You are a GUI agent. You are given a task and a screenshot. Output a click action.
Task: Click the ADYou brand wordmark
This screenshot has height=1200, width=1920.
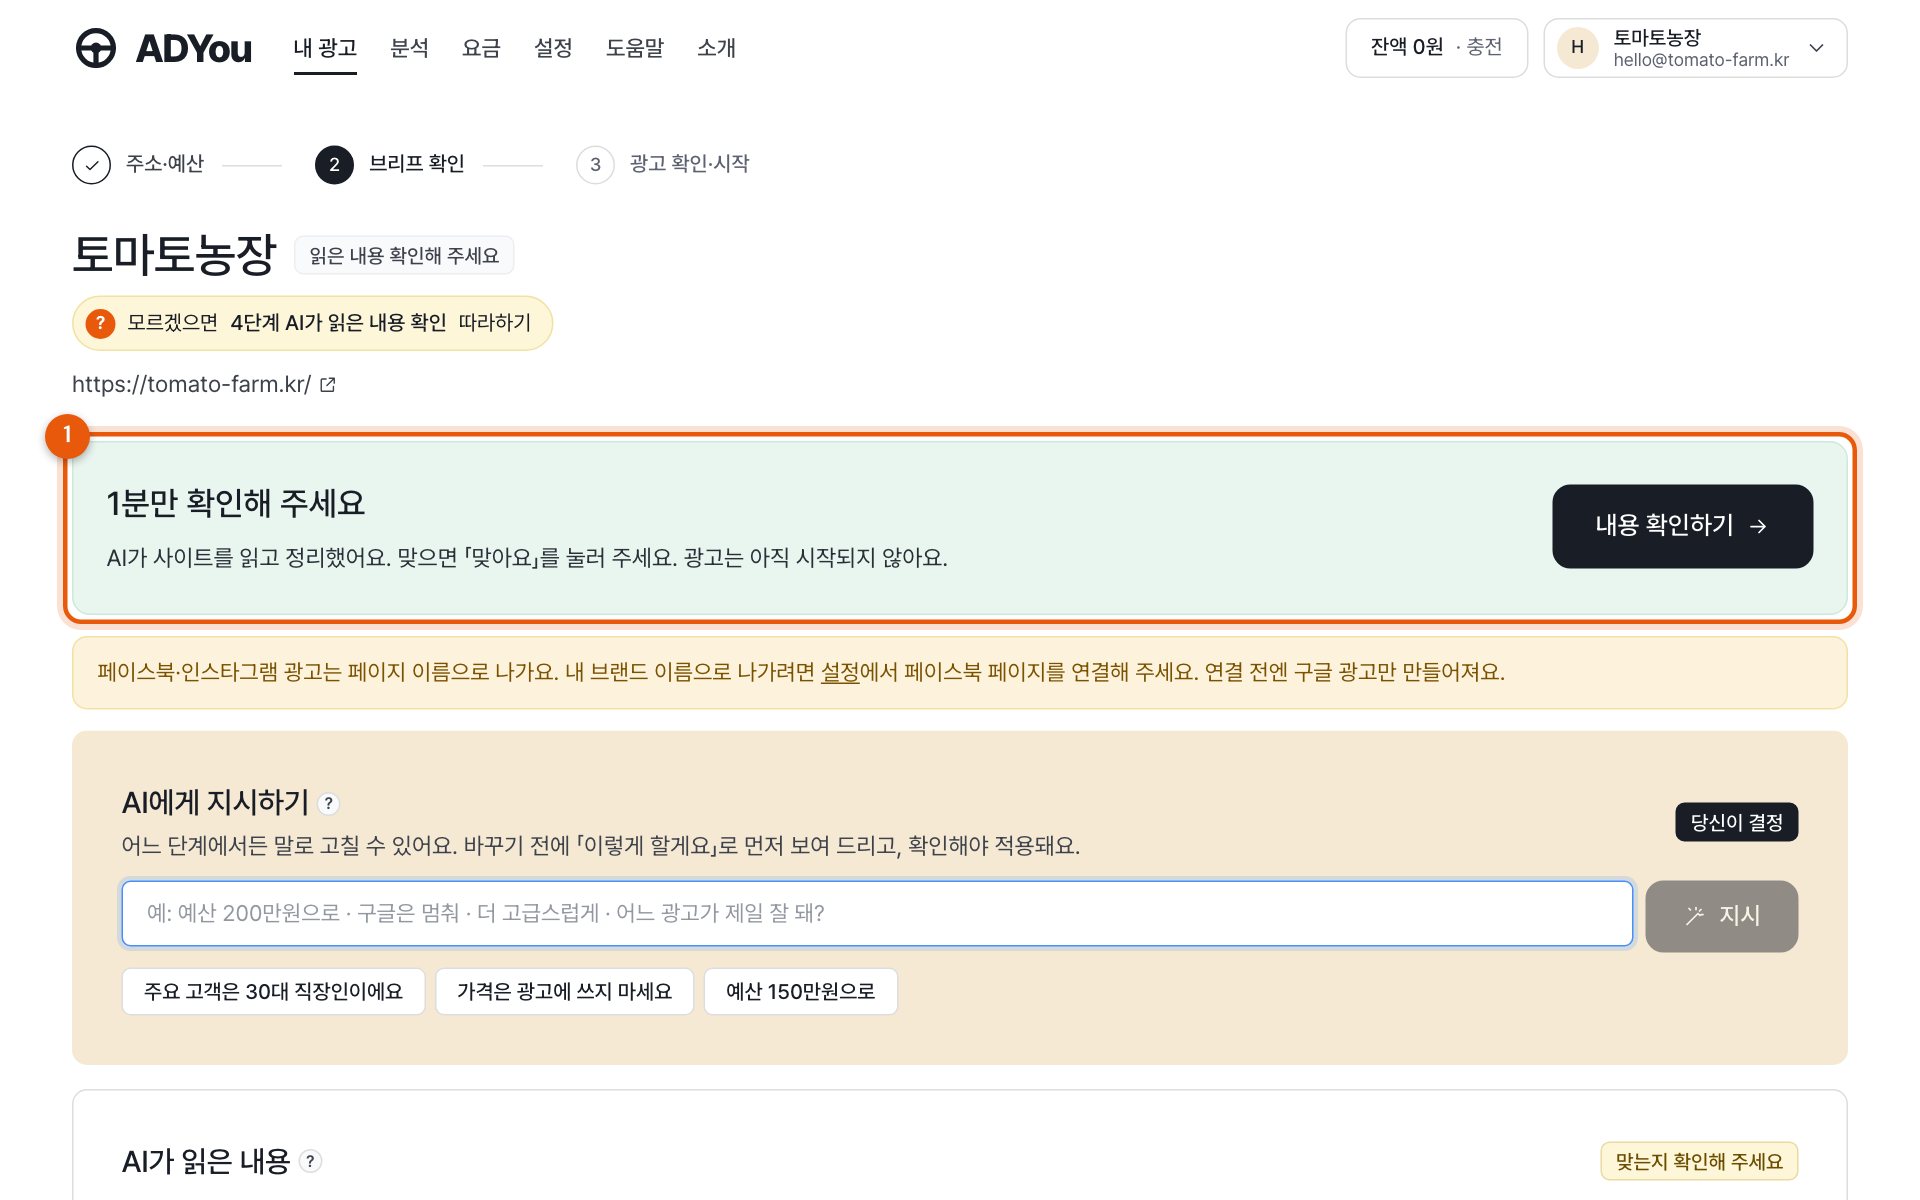(194, 49)
